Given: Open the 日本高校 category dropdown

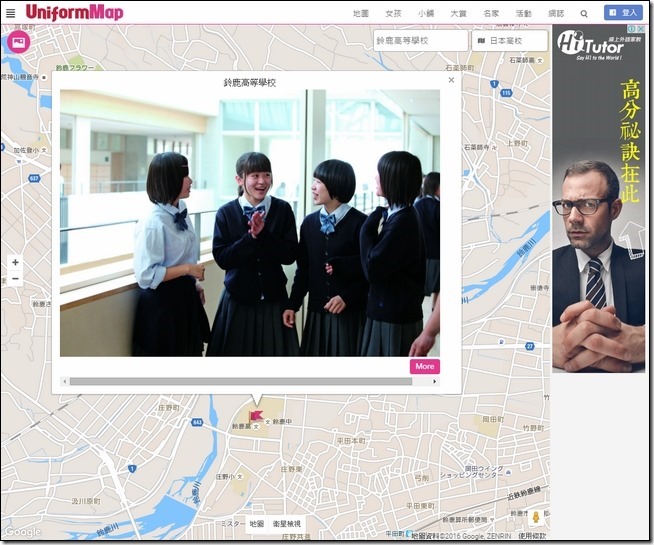Looking at the screenshot, I should [x=510, y=41].
